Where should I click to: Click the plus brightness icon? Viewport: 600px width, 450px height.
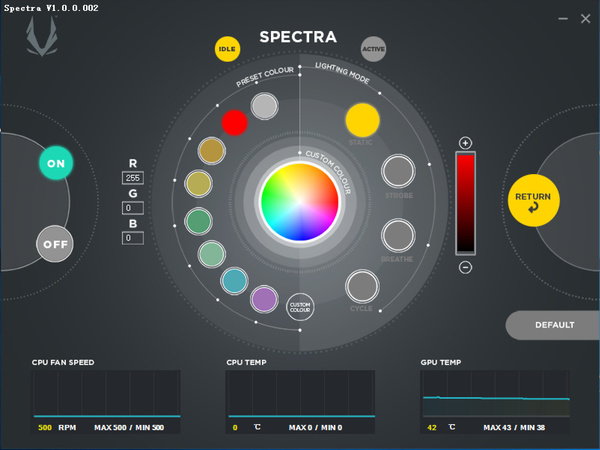465,143
